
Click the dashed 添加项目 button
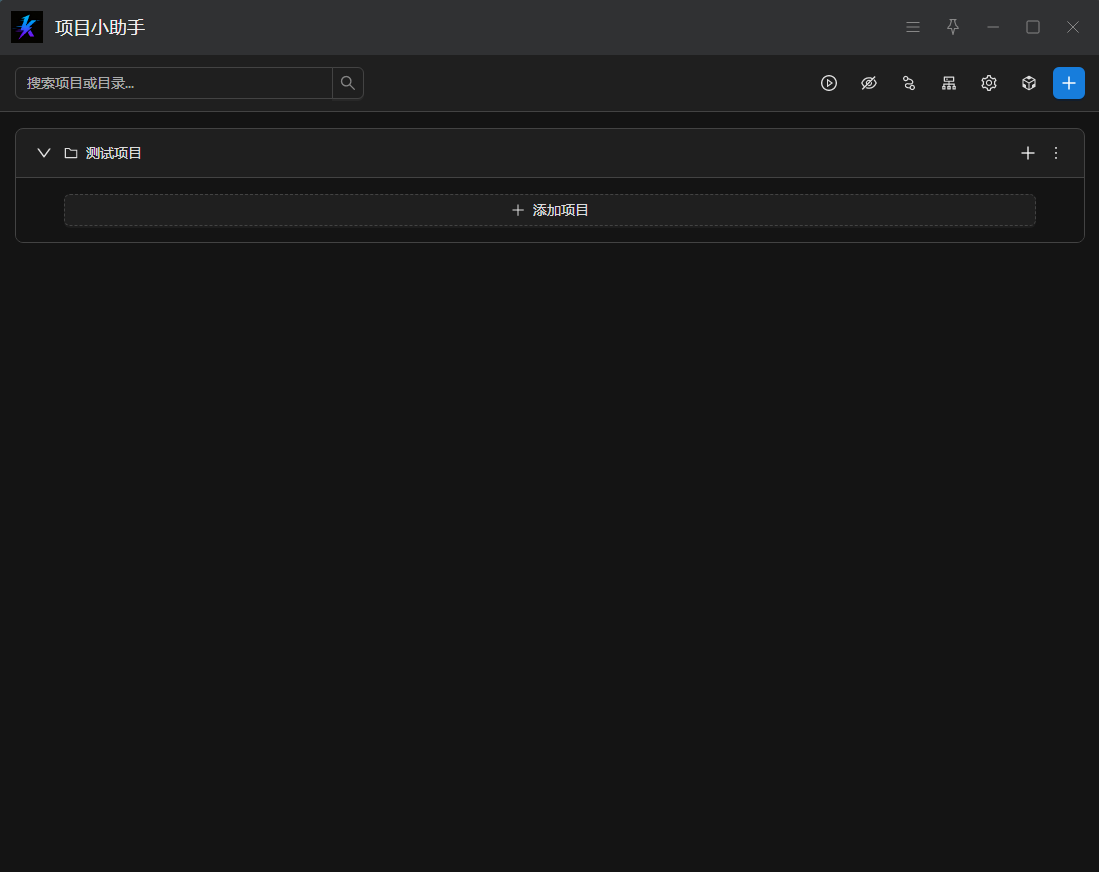click(x=550, y=210)
